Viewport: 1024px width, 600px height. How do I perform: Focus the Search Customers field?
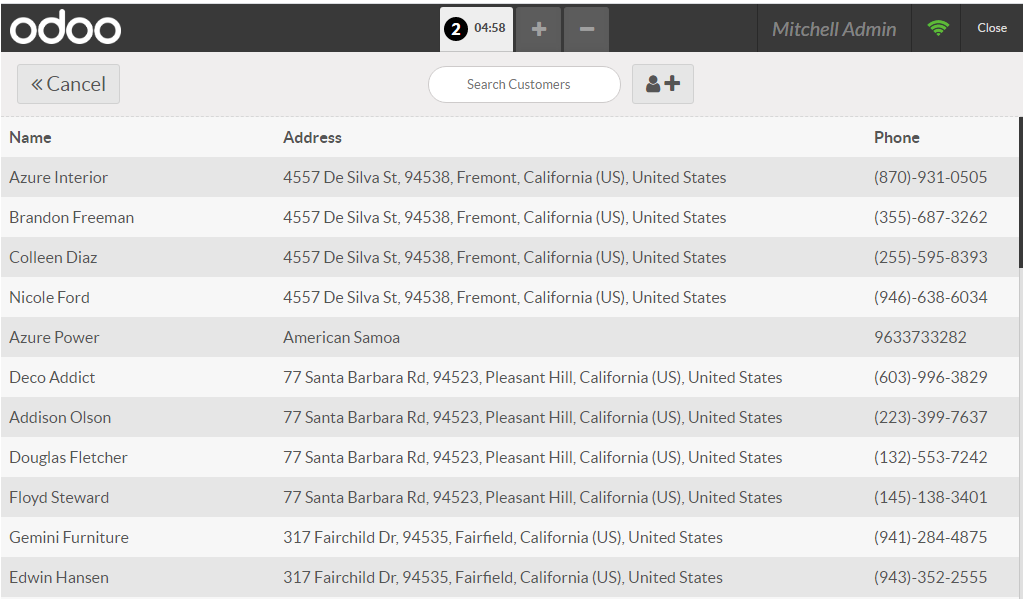(524, 84)
